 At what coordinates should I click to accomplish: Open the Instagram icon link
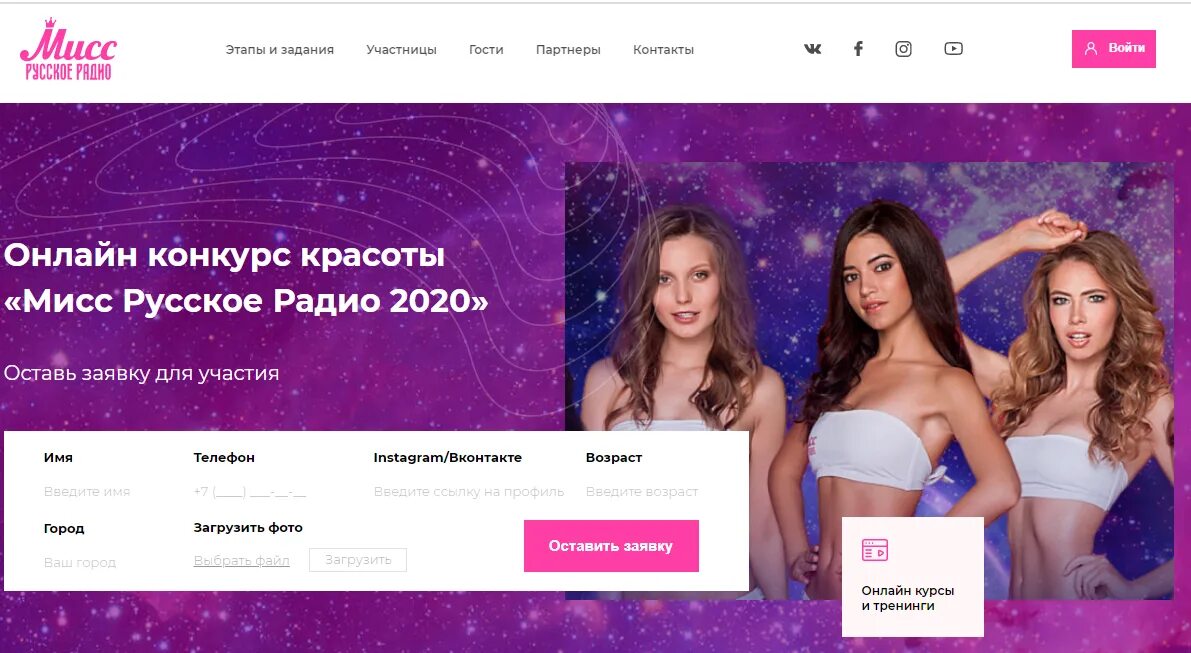point(903,49)
